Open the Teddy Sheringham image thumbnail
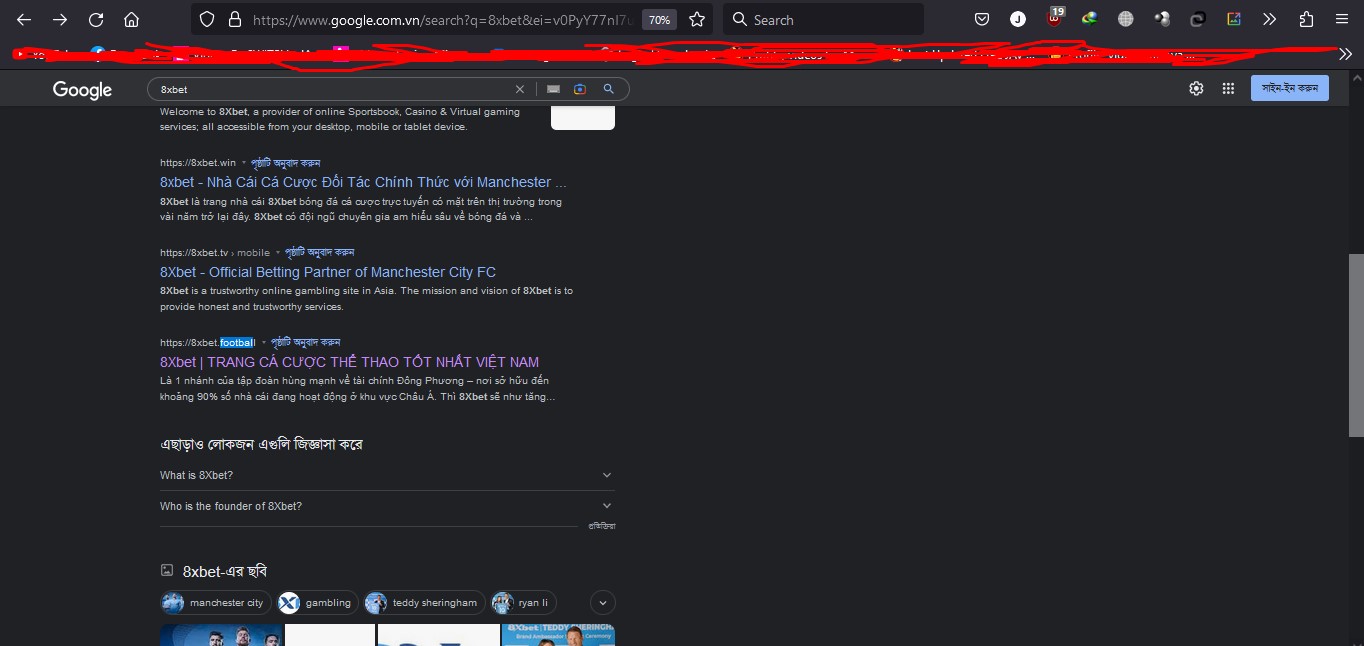The image size is (1364, 646). [558, 635]
